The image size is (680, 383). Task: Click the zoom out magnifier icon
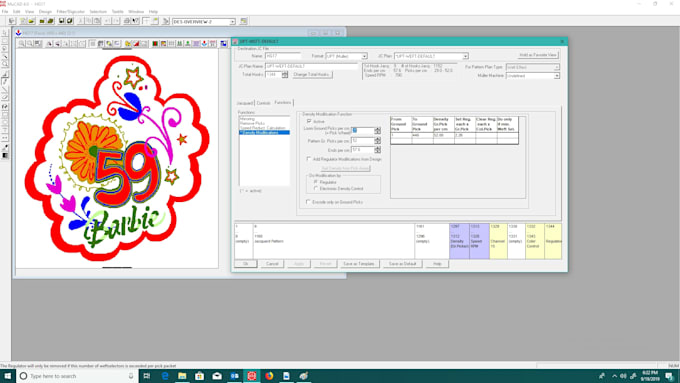29,43
